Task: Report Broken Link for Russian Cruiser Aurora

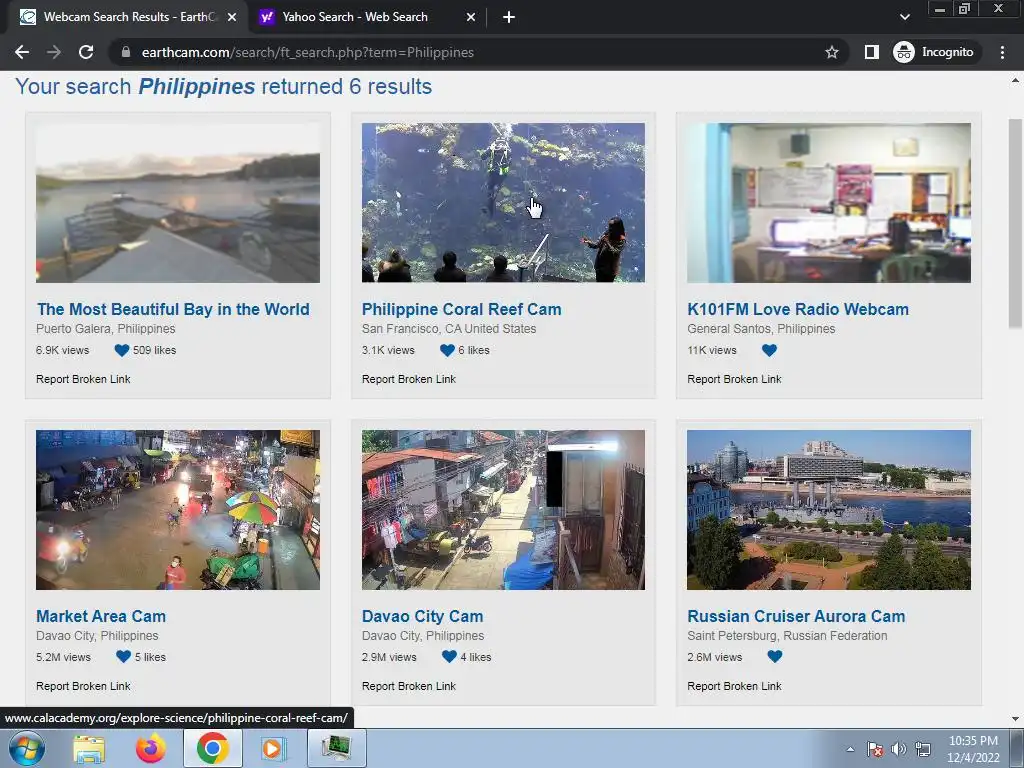Action: (x=734, y=686)
